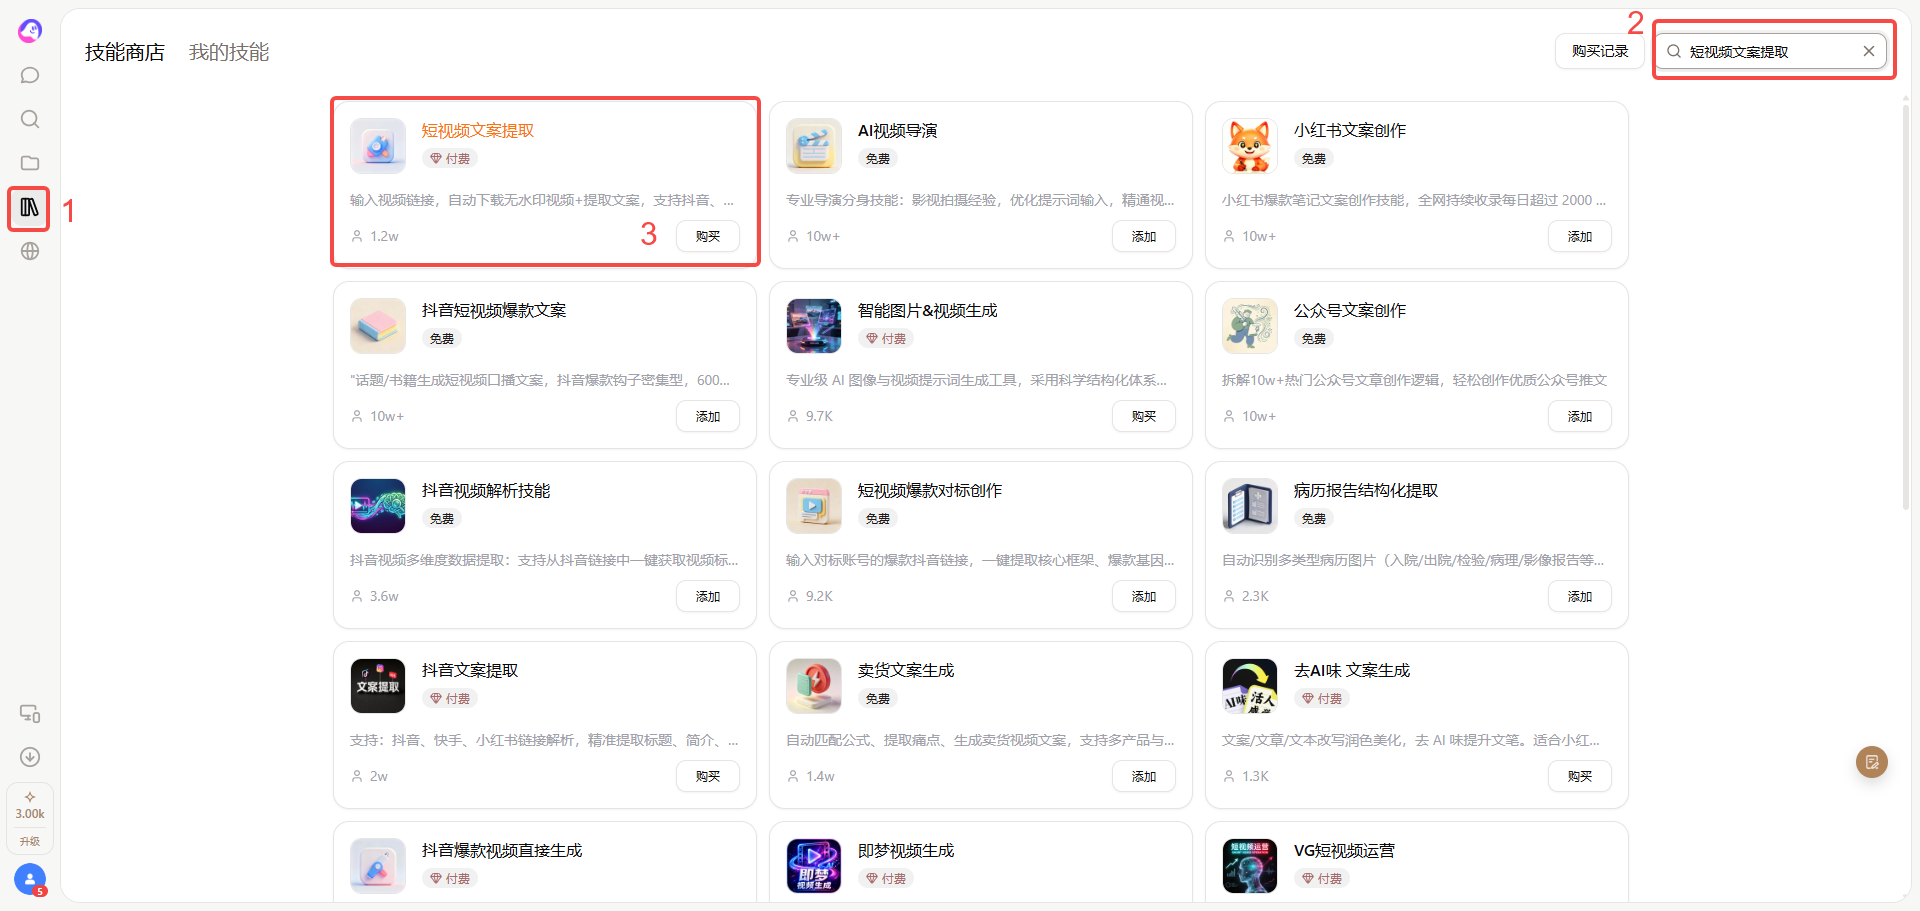Open the 即梦视频生成 skill title
This screenshot has height=911, width=1920.
906,851
